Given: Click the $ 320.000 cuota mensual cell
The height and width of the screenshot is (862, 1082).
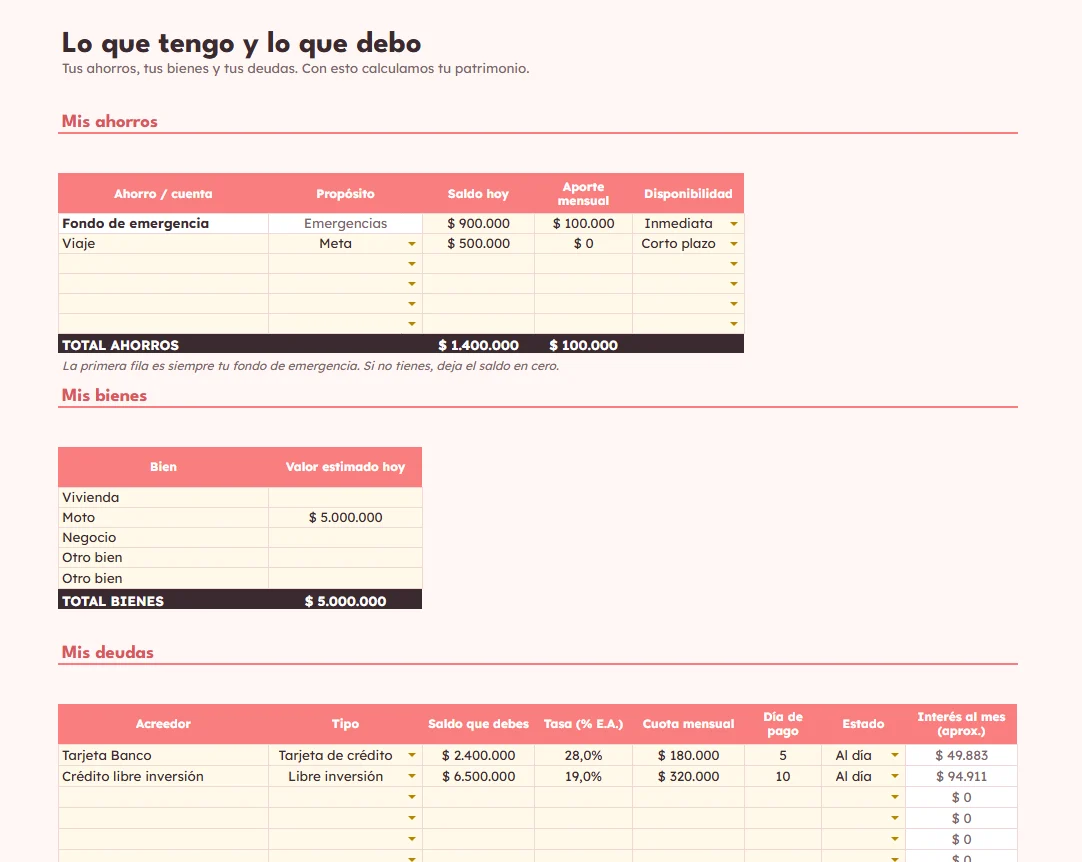Looking at the screenshot, I should pos(688,776).
